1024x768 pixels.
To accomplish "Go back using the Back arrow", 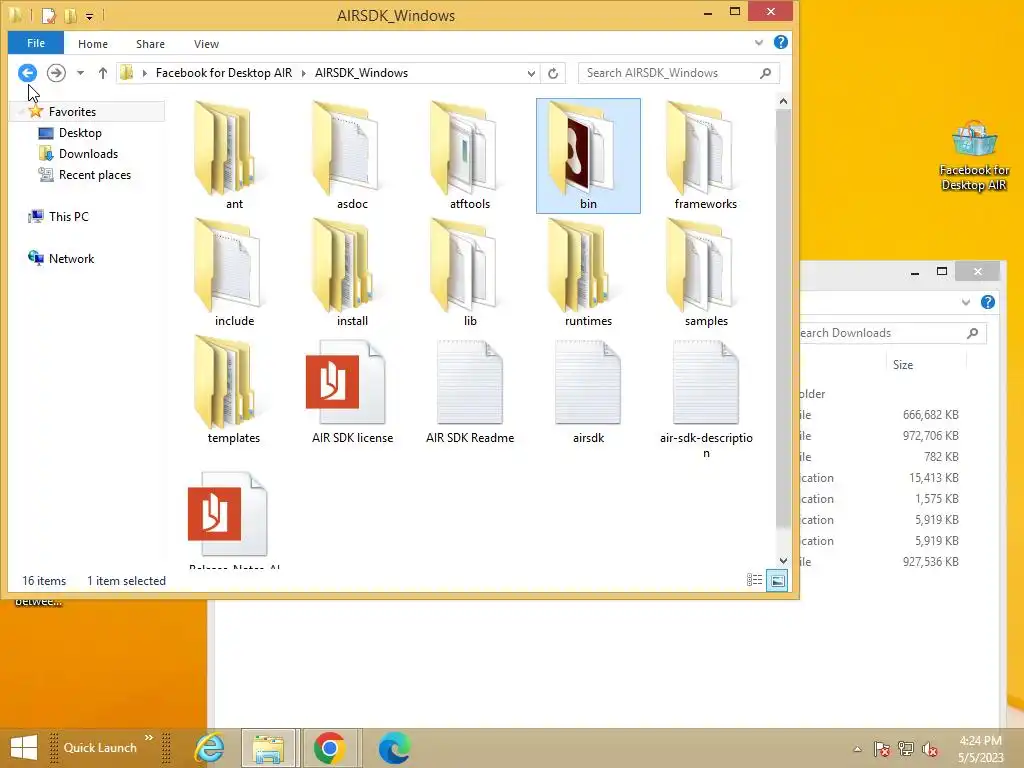I will pyautogui.click(x=27, y=72).
